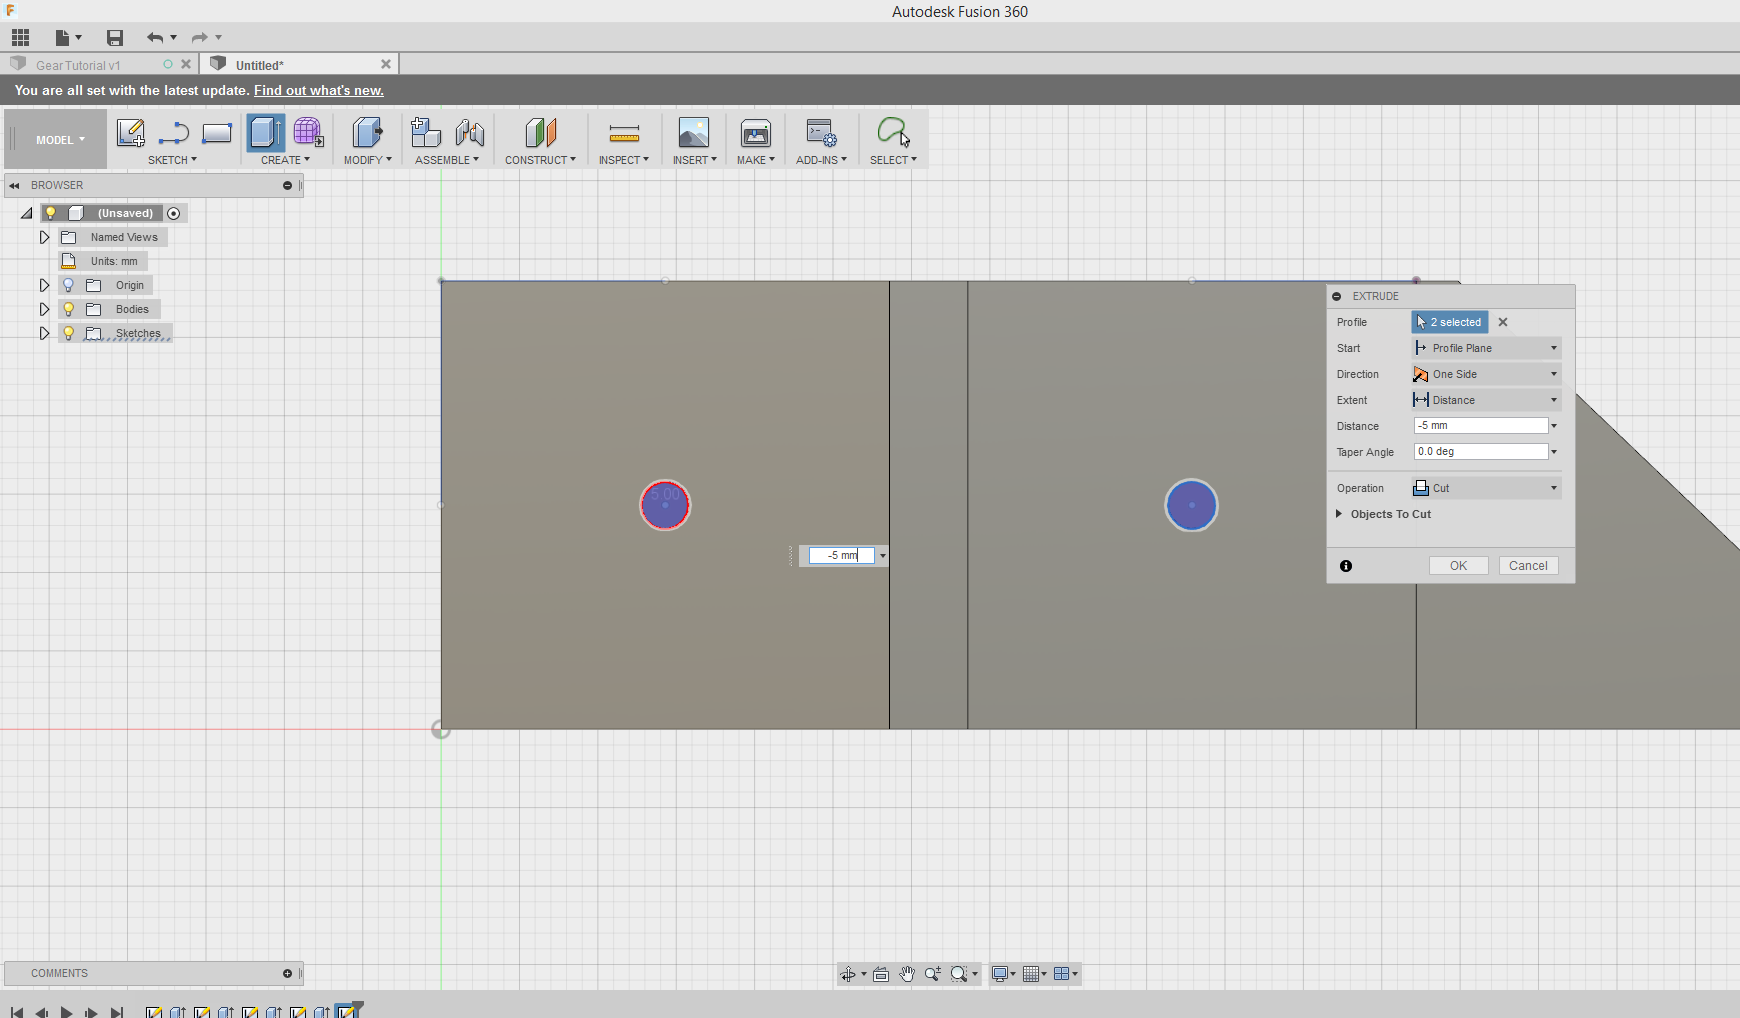Click the Create Form purple icon
Image resolution: width=1740 pixels, height=1018 pixels.
tap(308, 133)
